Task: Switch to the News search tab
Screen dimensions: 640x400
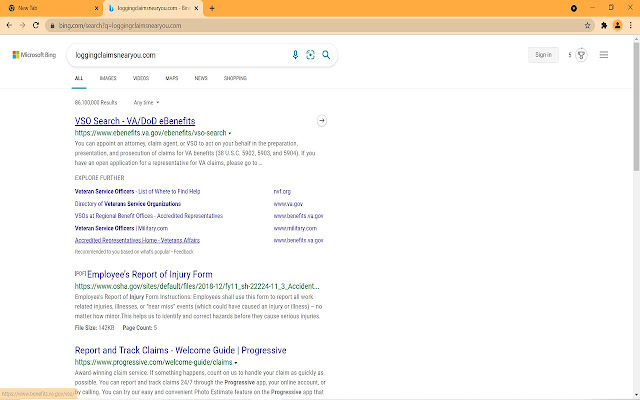Action: [x=201, y=77]
